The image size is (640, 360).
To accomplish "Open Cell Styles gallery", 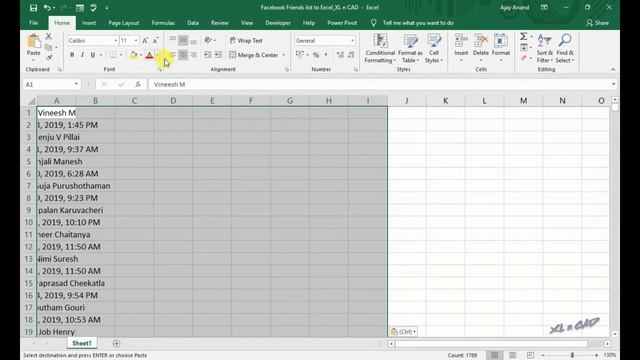I will click(x=434, y=49).
